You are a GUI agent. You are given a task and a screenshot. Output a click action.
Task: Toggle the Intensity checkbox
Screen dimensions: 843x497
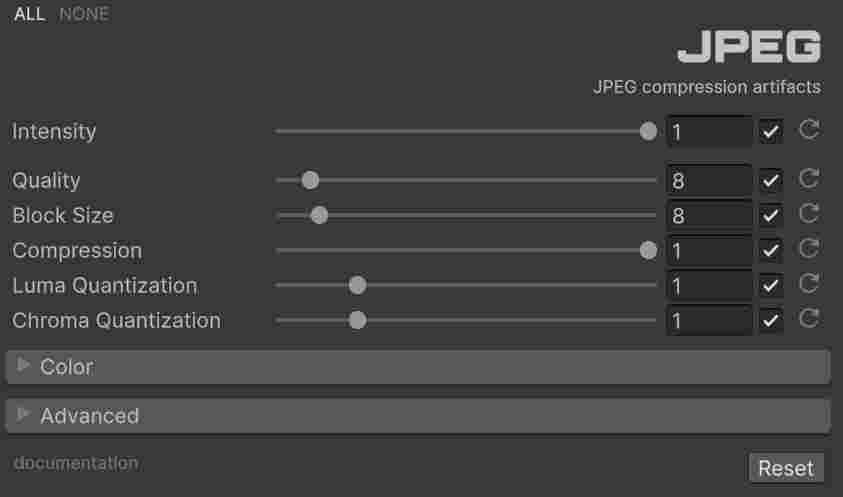(x=770, y=131)
